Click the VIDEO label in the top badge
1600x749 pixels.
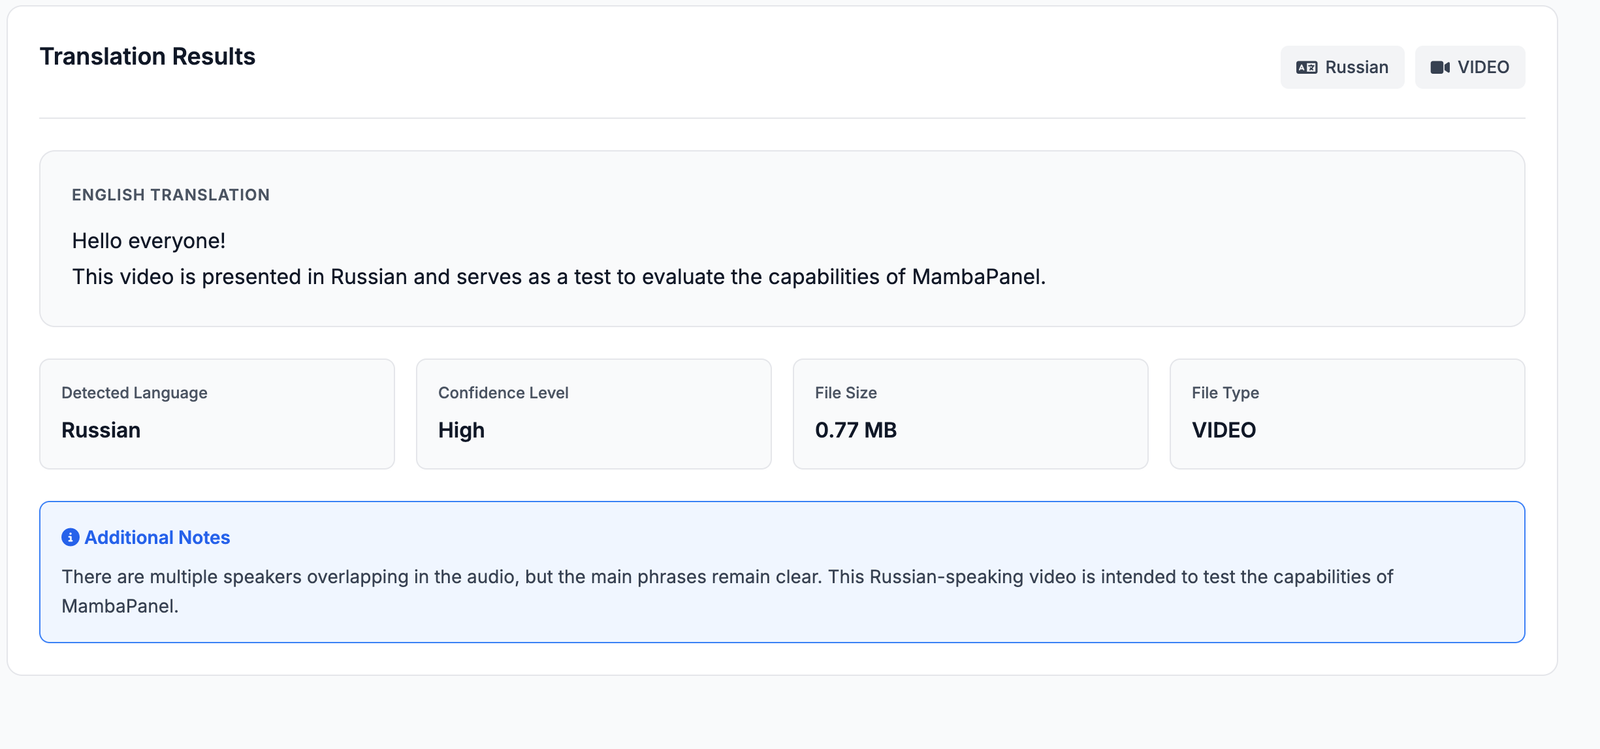pos(1483,67)
